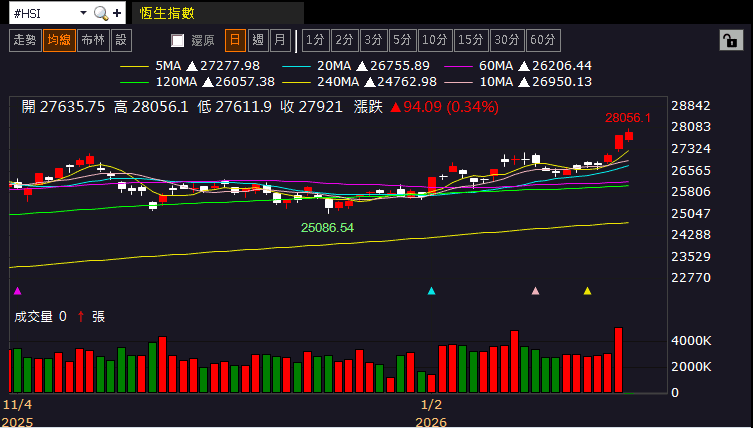Screen dimensions: 753x428
Task: Click the tallest red volume bar at the right
Action: coord(619,360)
